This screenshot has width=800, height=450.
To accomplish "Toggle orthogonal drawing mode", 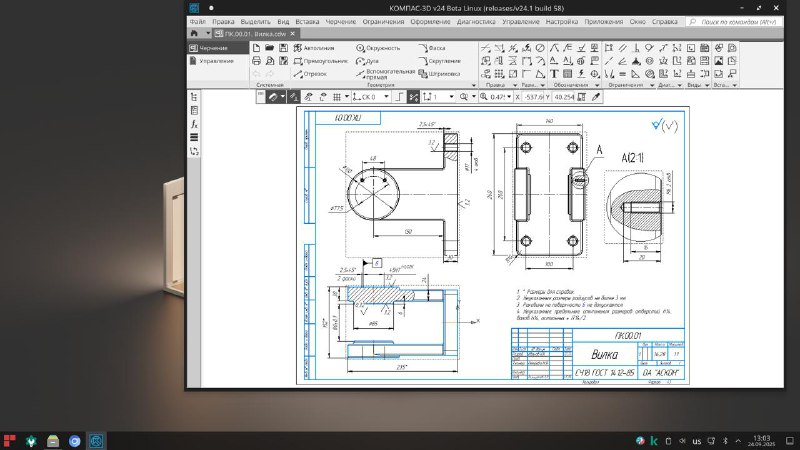I will click(401, 97).
